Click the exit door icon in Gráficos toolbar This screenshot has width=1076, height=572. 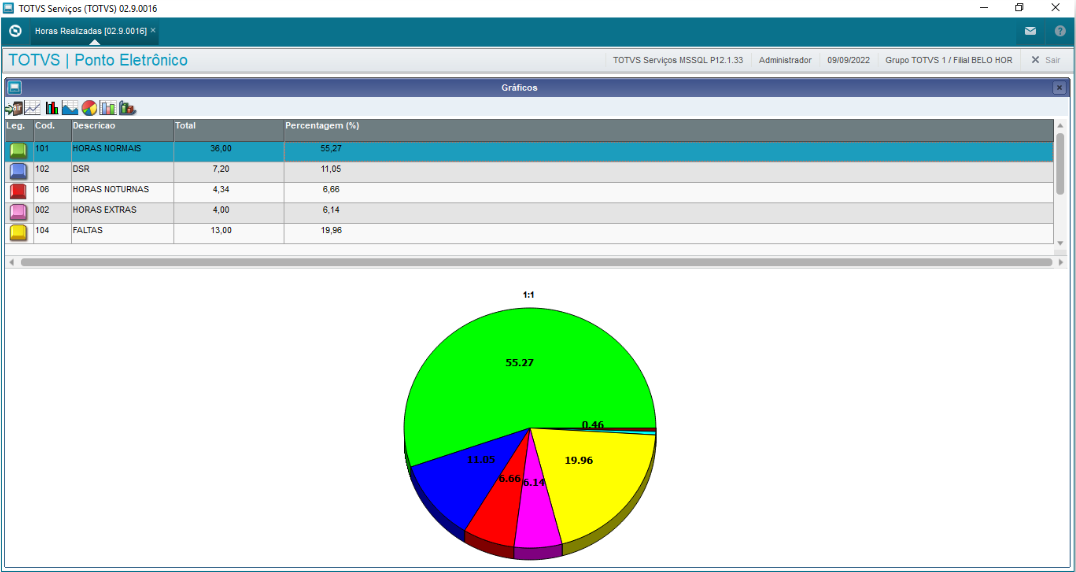[x=14, y=108]
